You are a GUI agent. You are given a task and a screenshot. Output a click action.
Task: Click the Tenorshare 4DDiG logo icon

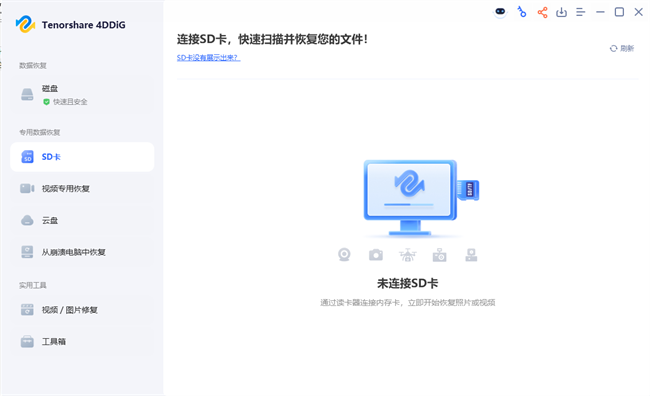pos(25,24)
